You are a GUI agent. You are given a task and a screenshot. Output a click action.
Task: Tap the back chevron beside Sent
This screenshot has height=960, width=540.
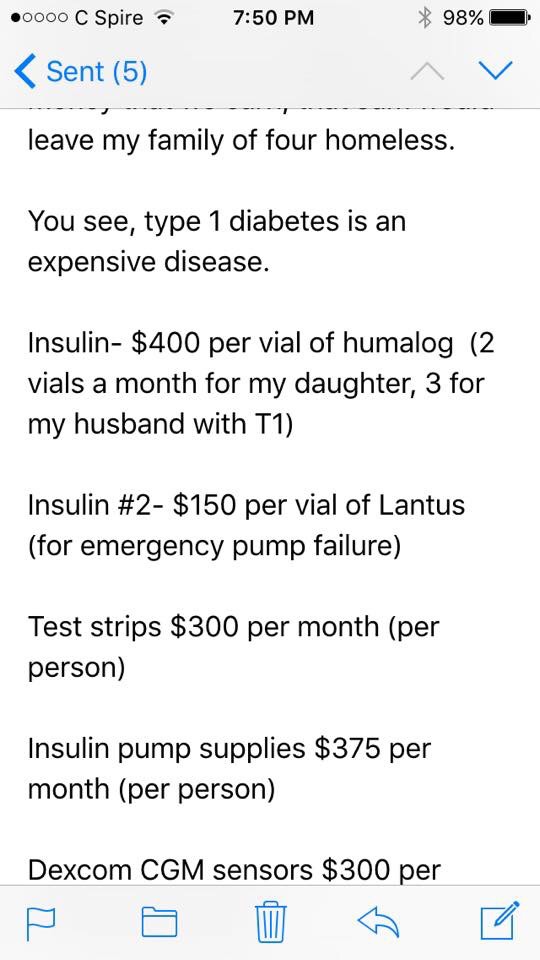click(x=24, y=72)
